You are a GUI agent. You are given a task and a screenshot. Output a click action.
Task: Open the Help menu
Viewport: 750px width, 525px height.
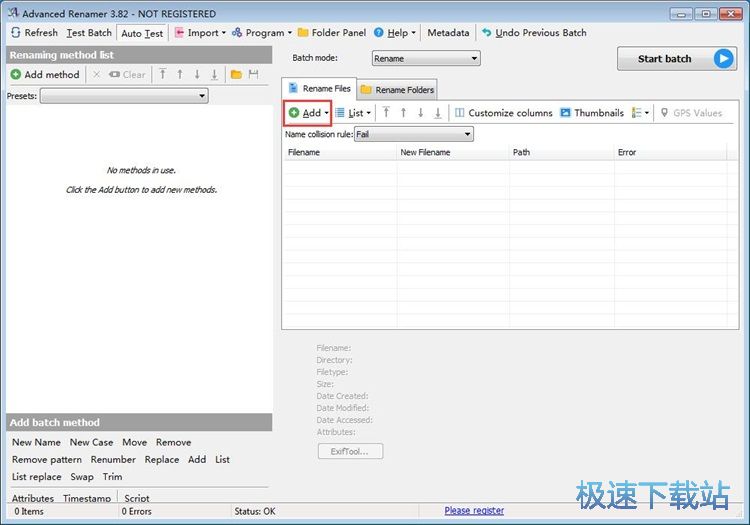[395, 33]
